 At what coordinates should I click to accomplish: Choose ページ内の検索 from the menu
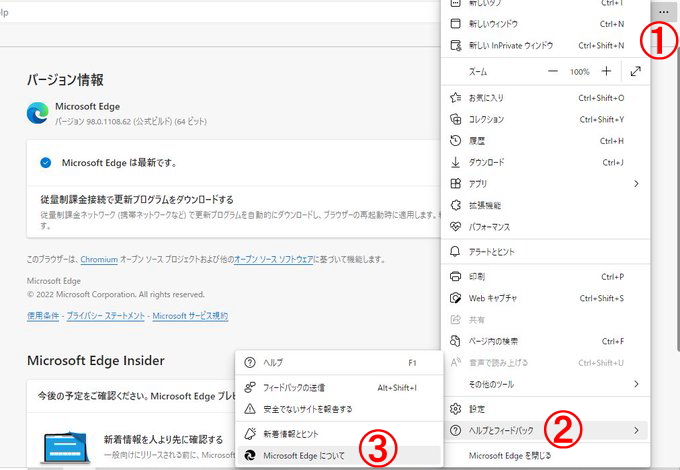545,341
